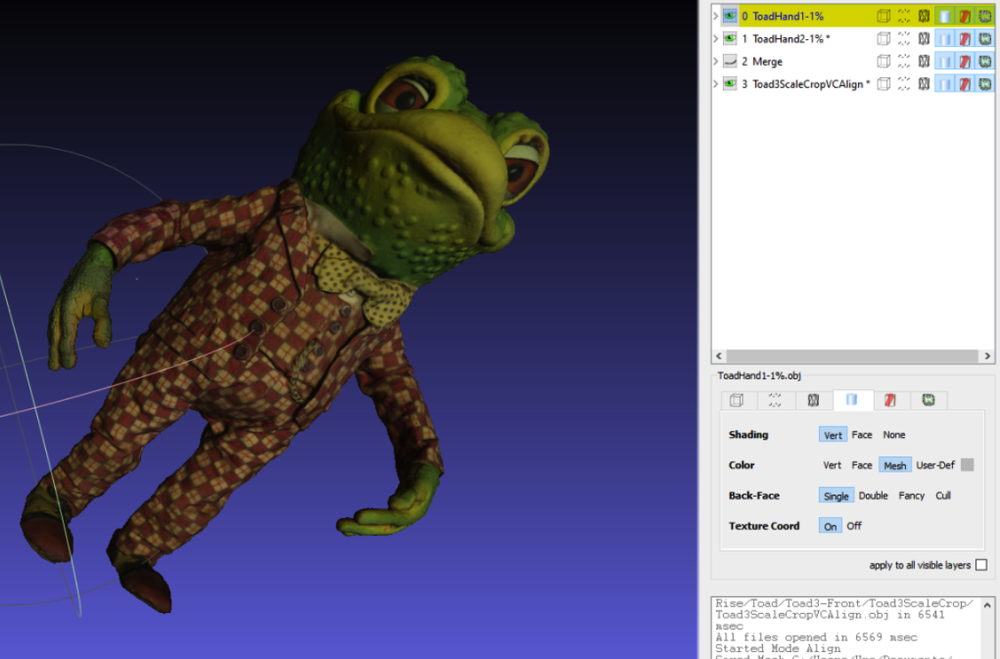Select the Toad3ScaleCropVCAlign layer name
Viewport: 1000px width, 659px height.
[811, 84]
